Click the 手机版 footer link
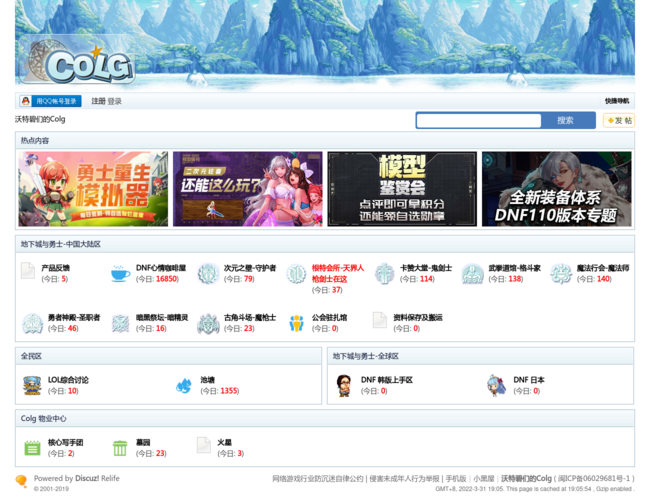650x500 pixels. 456,478
